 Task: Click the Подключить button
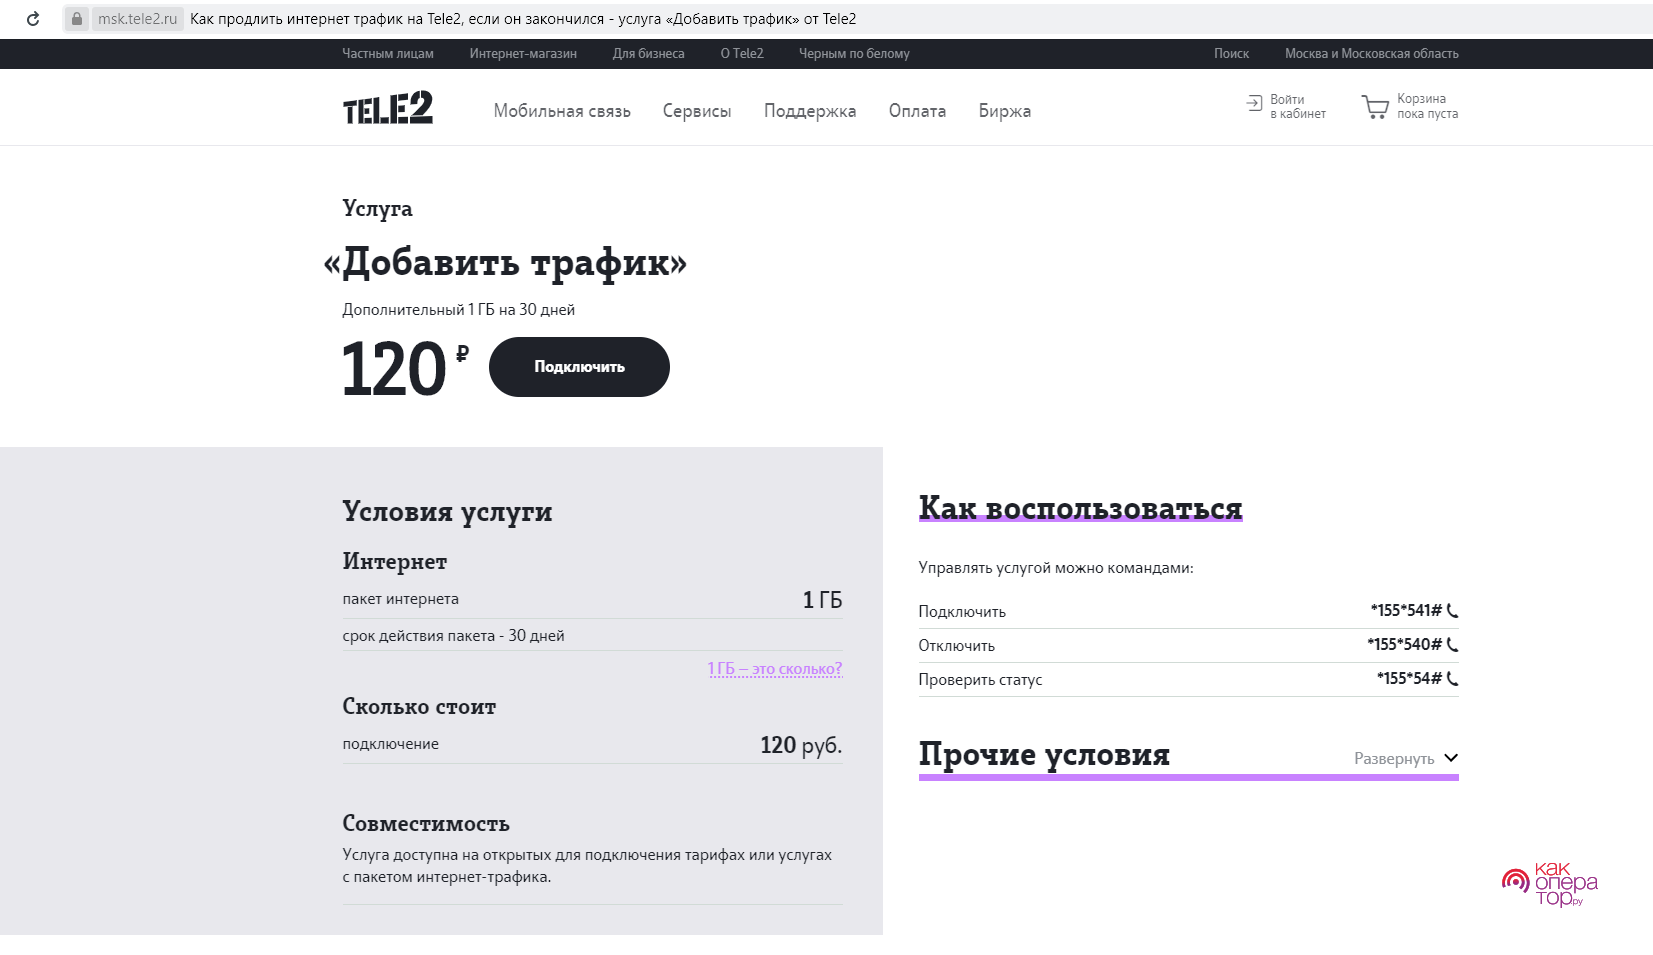point(579,367)
